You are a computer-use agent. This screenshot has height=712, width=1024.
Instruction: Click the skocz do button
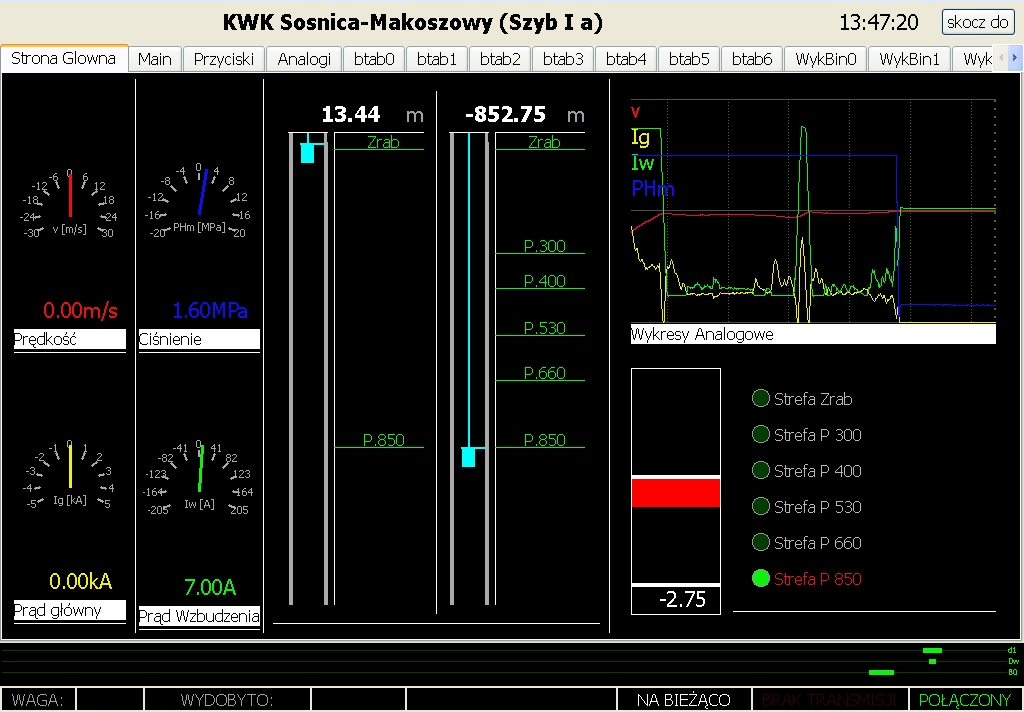click(978, 22)
